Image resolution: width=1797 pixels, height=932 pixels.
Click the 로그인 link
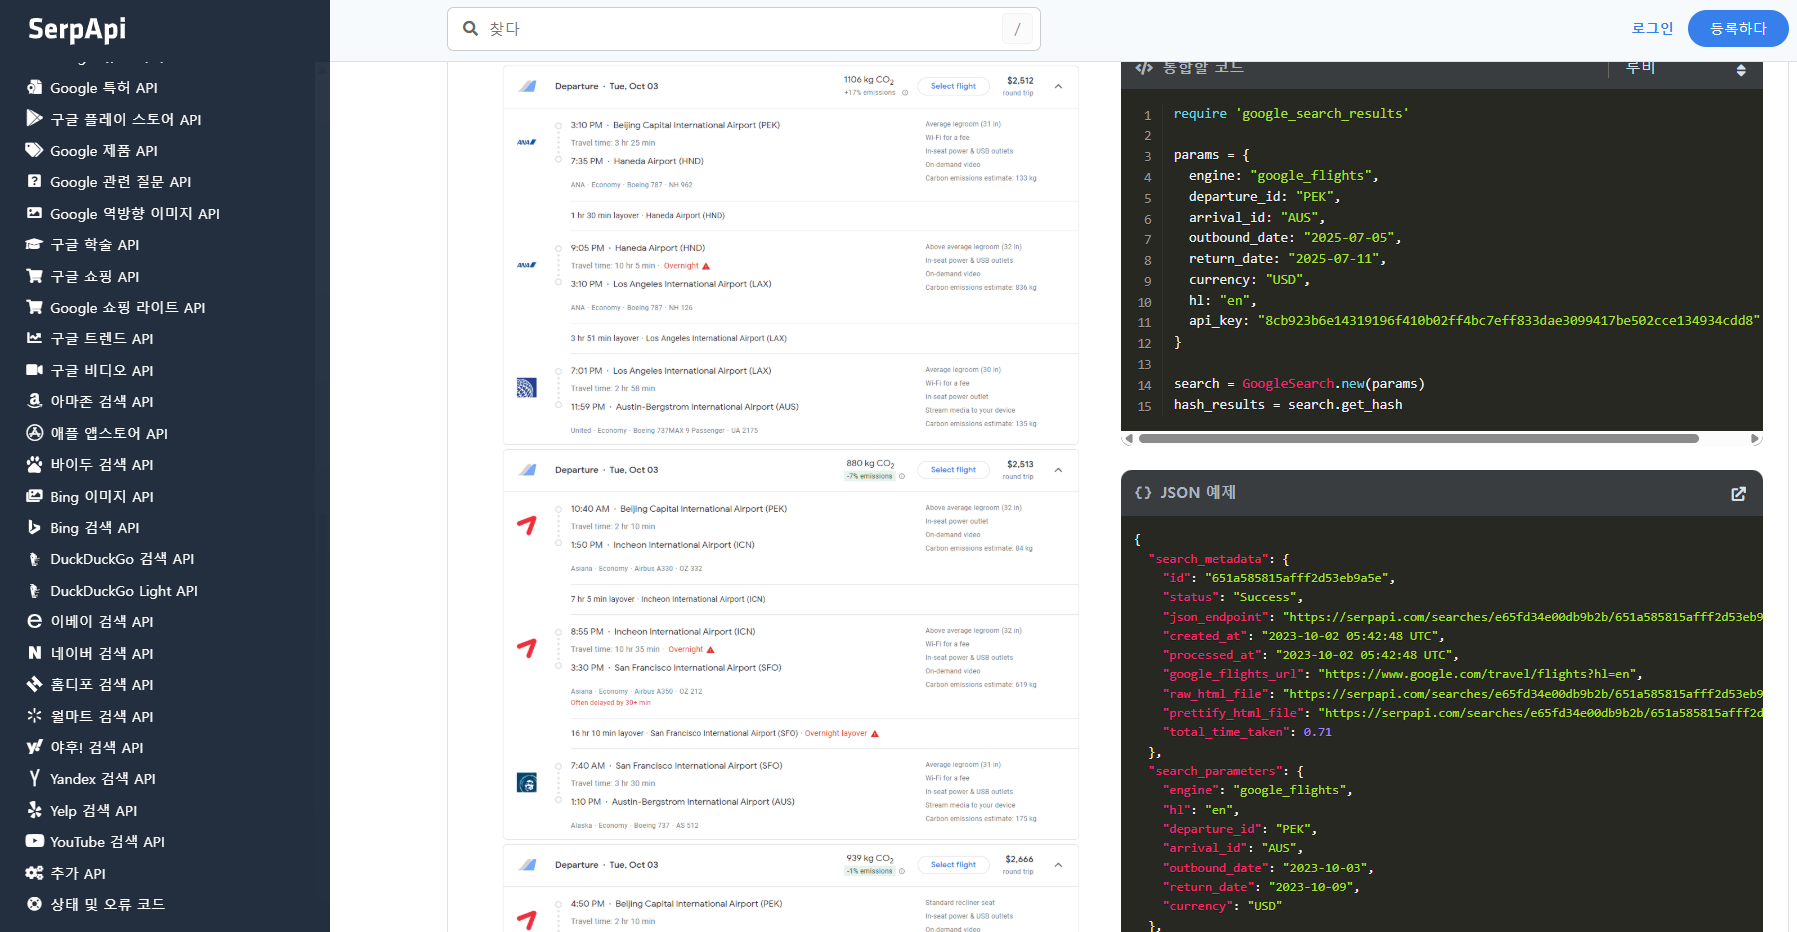(x=1652, y=29)
